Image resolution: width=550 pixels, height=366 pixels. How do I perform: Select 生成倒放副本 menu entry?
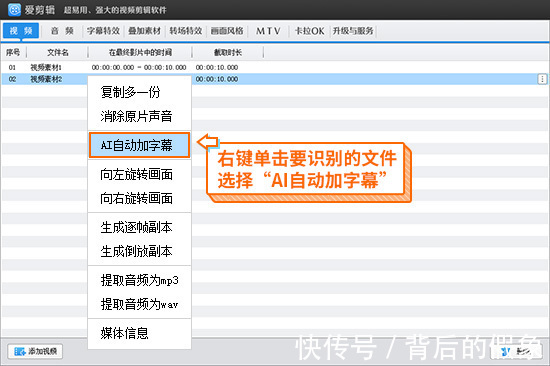(139, 251)
